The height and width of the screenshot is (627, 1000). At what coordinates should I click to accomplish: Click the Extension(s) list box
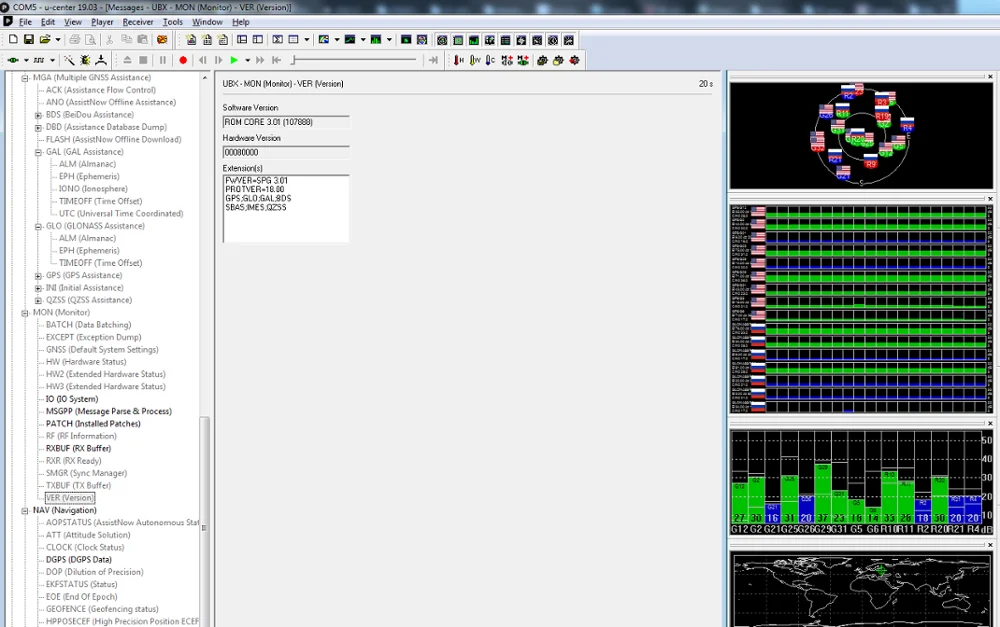[x=286, y=209]
